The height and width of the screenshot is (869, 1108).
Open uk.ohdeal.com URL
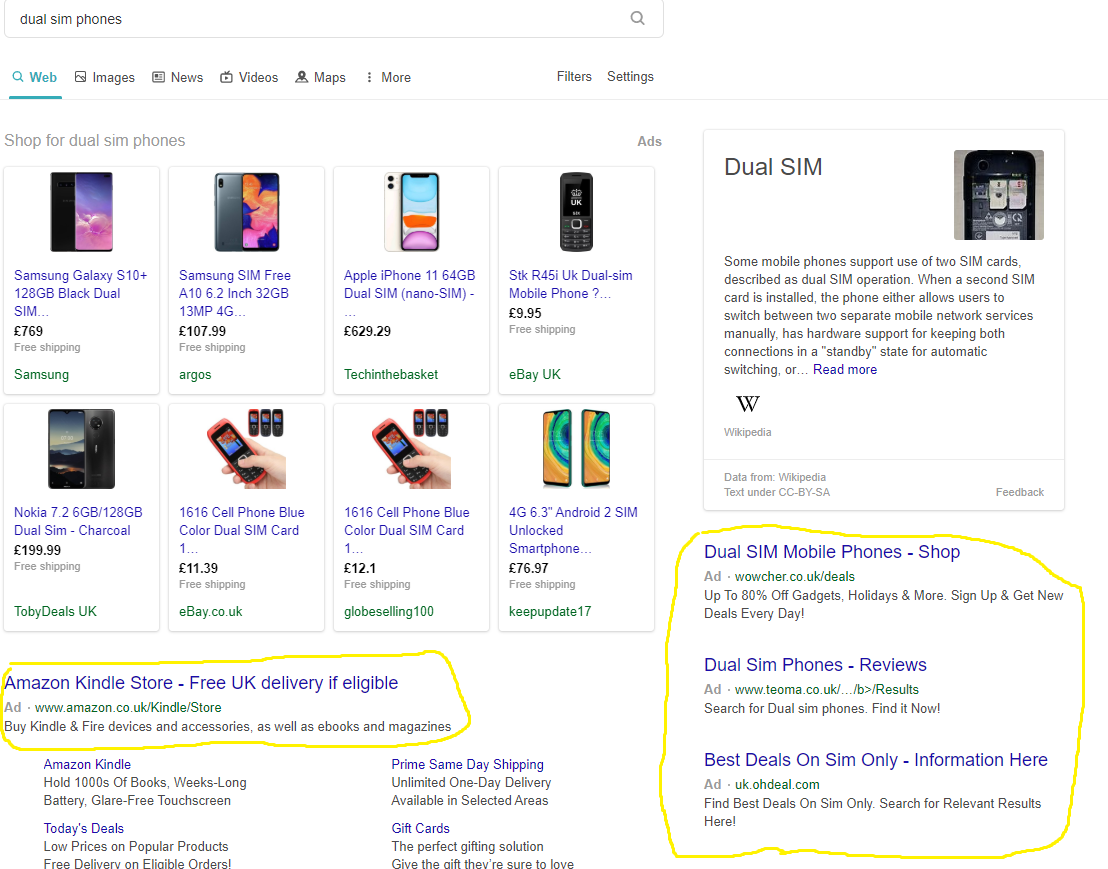click(777, 784)
